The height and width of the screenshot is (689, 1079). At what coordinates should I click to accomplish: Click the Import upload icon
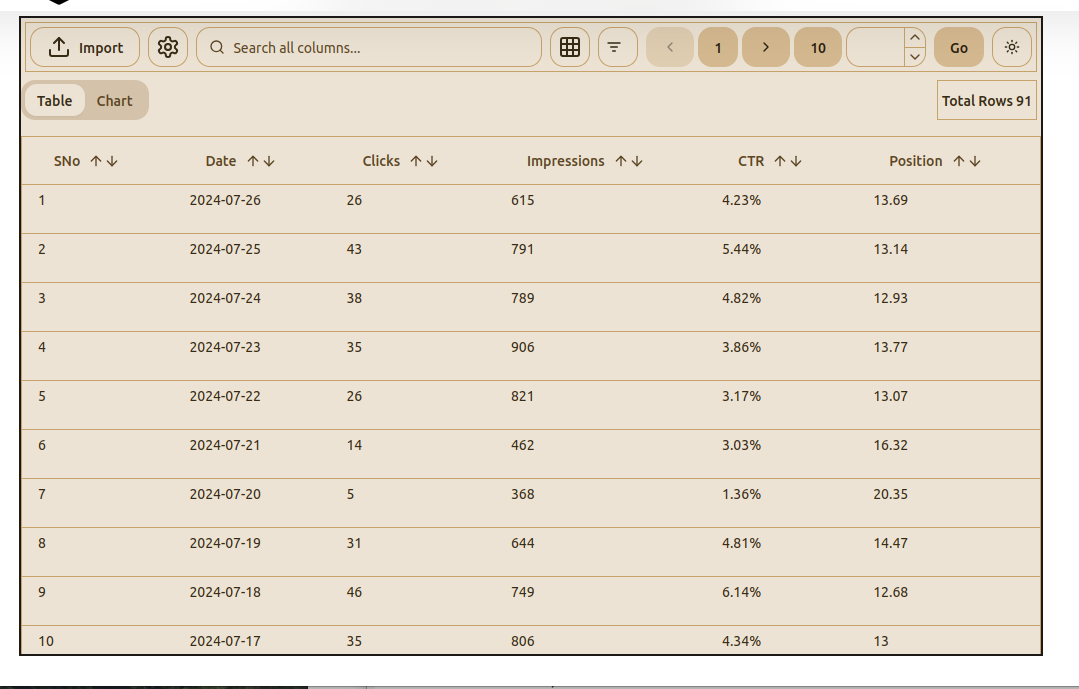click(60, 46)
